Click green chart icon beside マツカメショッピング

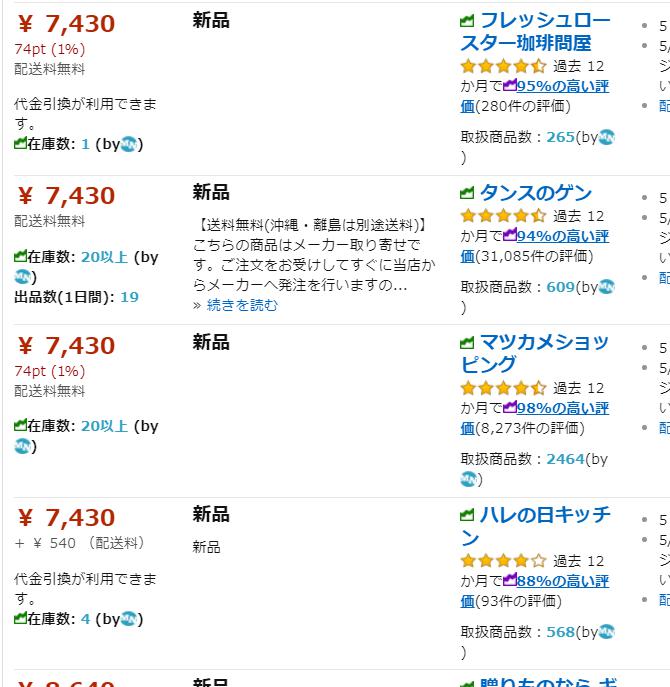[467, 342]
